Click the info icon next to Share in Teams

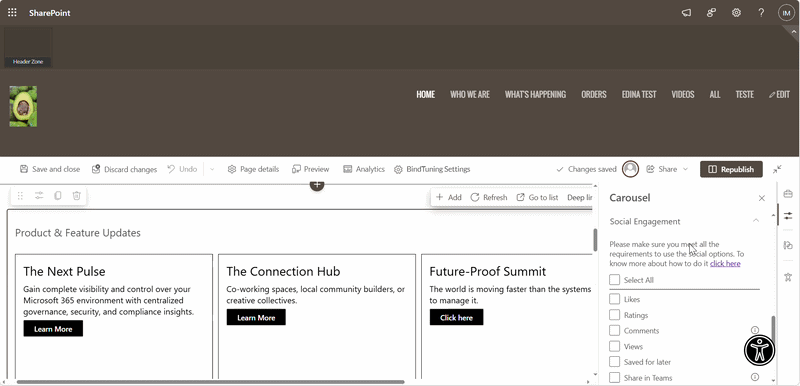click(755, 377)
